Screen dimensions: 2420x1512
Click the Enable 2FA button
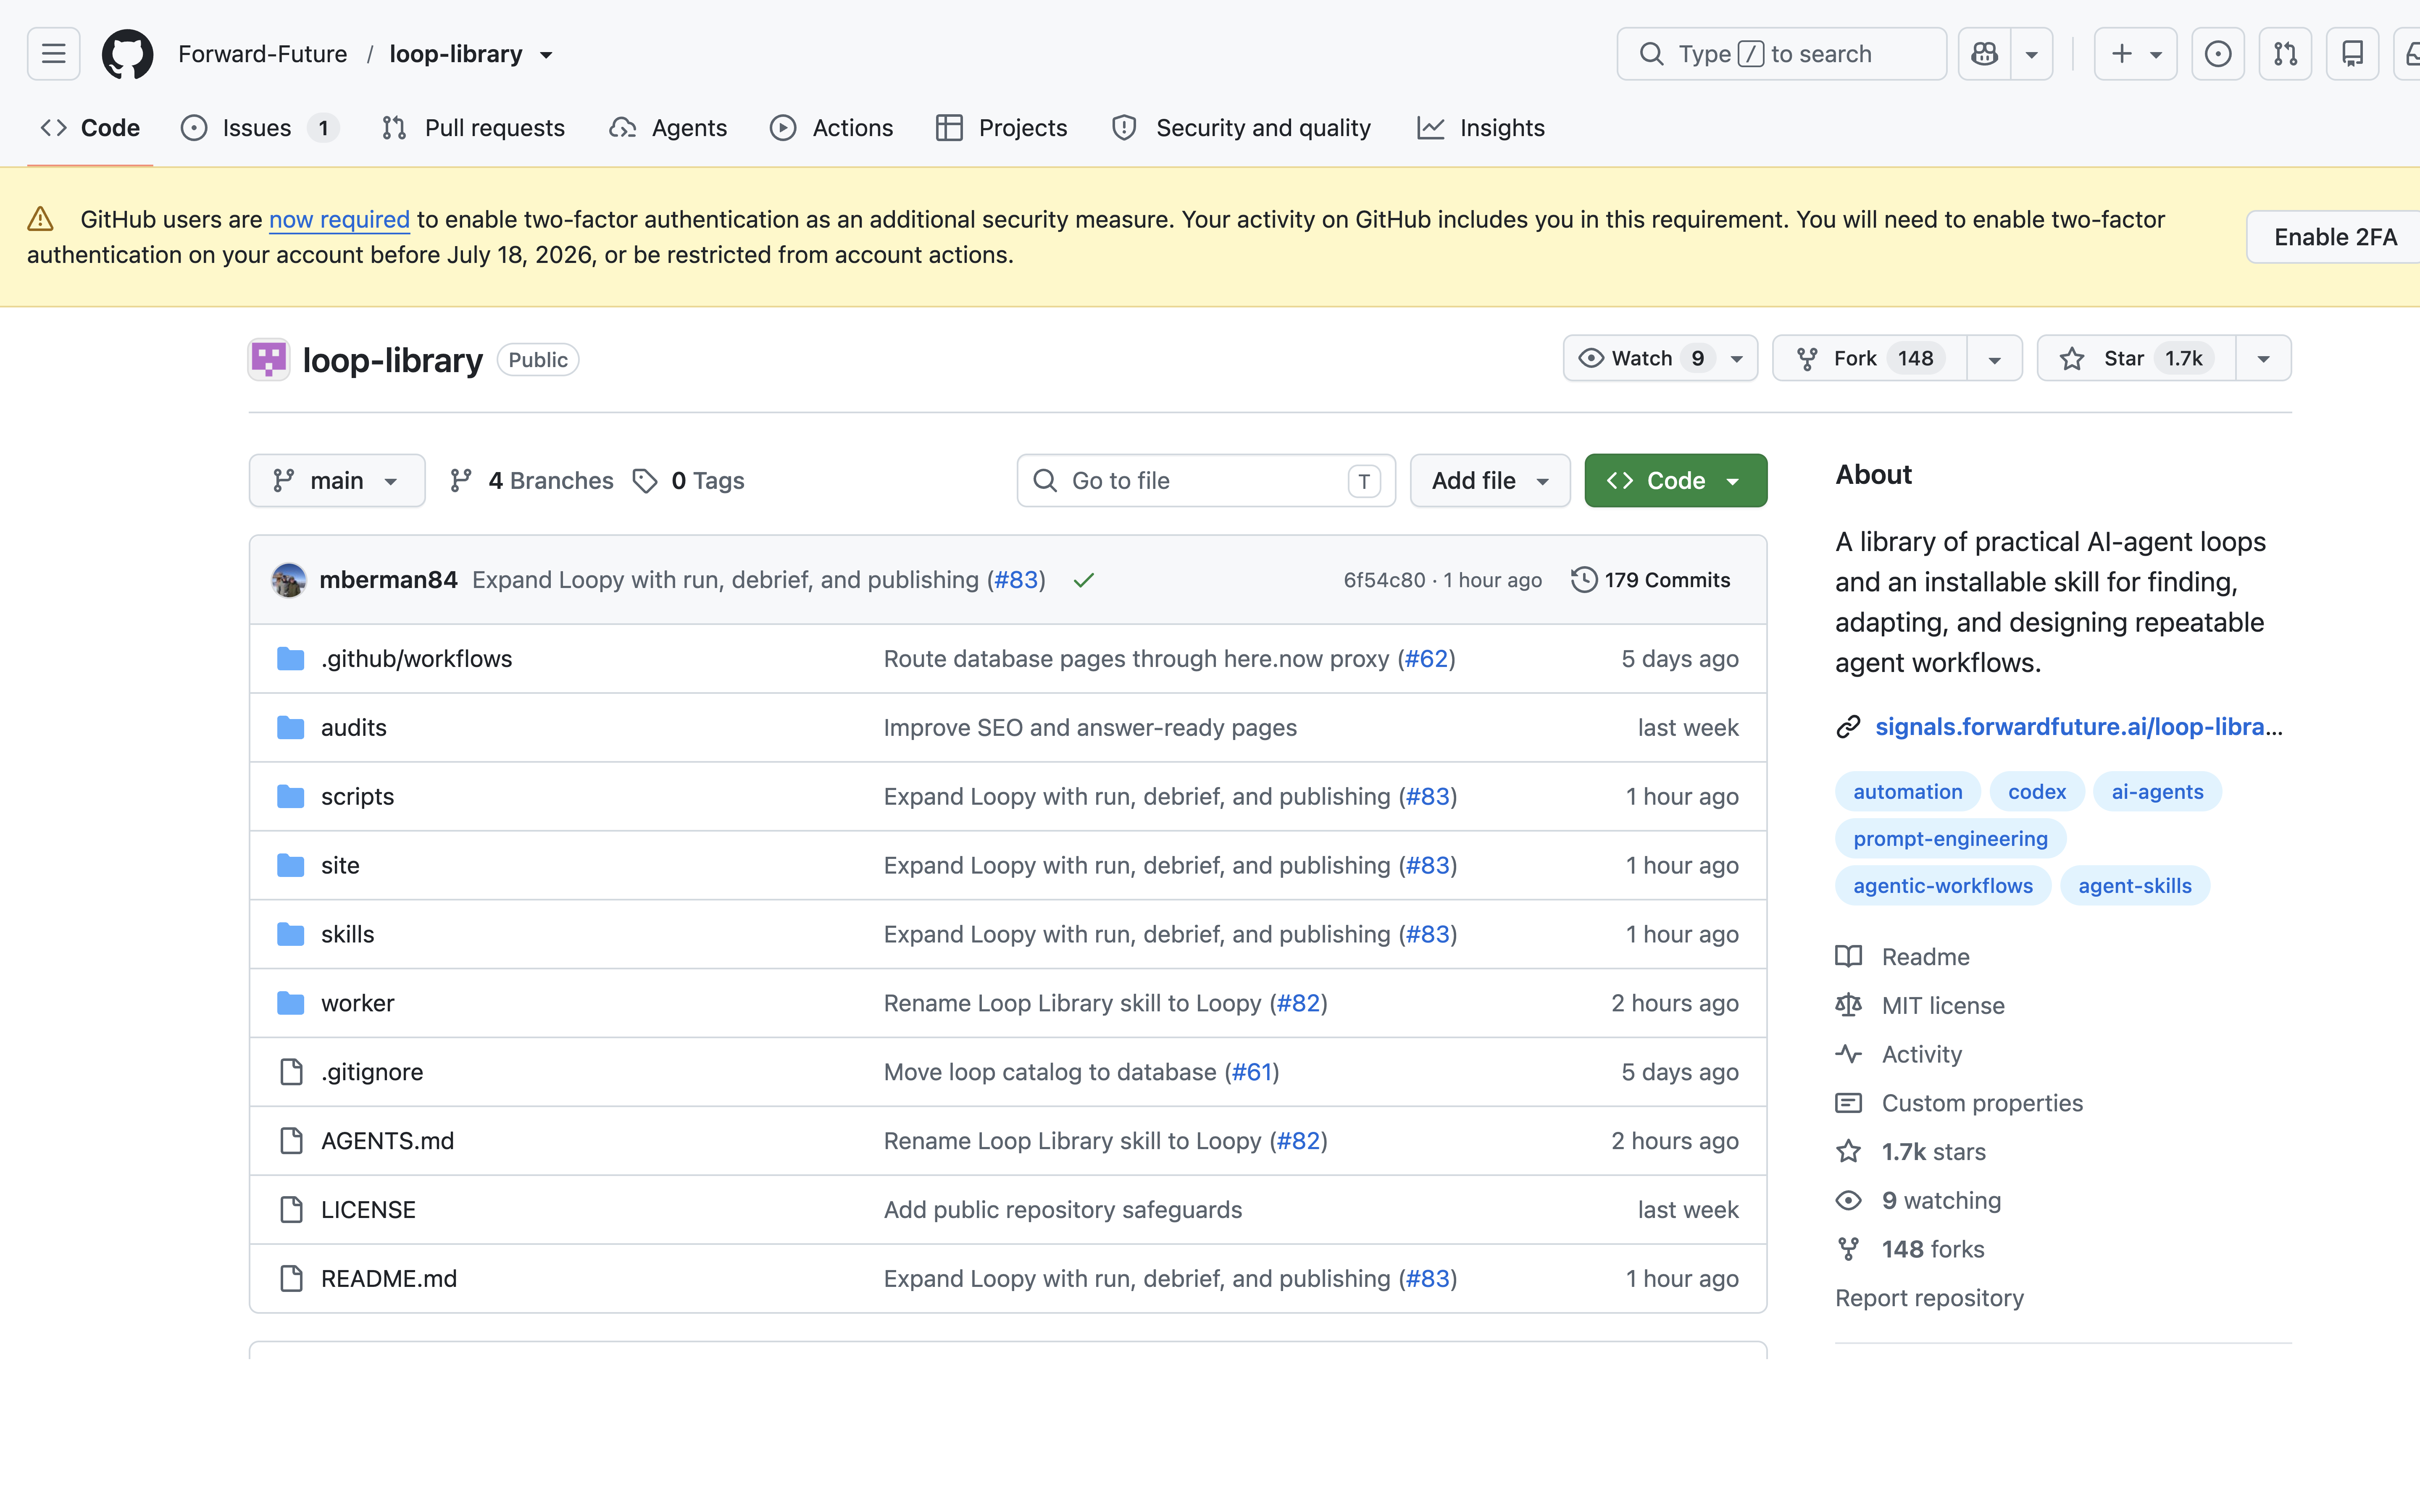[x=2334, y=237]
